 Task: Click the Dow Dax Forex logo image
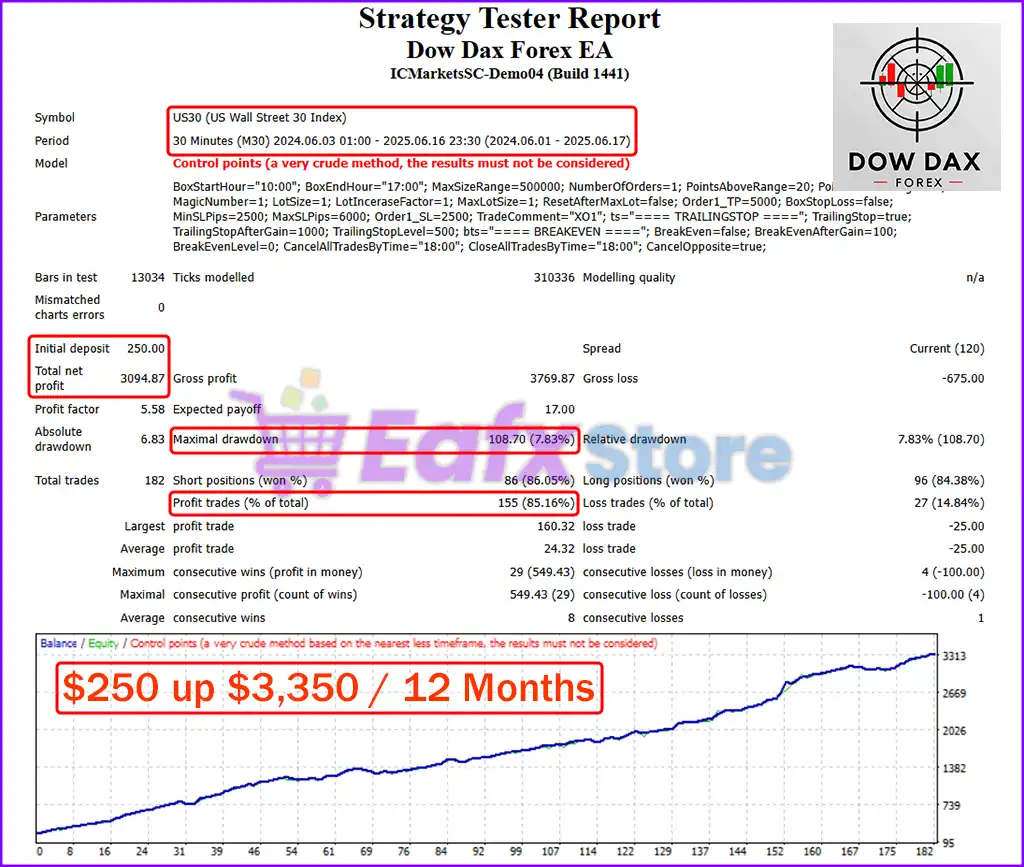[x=916, y=107]
